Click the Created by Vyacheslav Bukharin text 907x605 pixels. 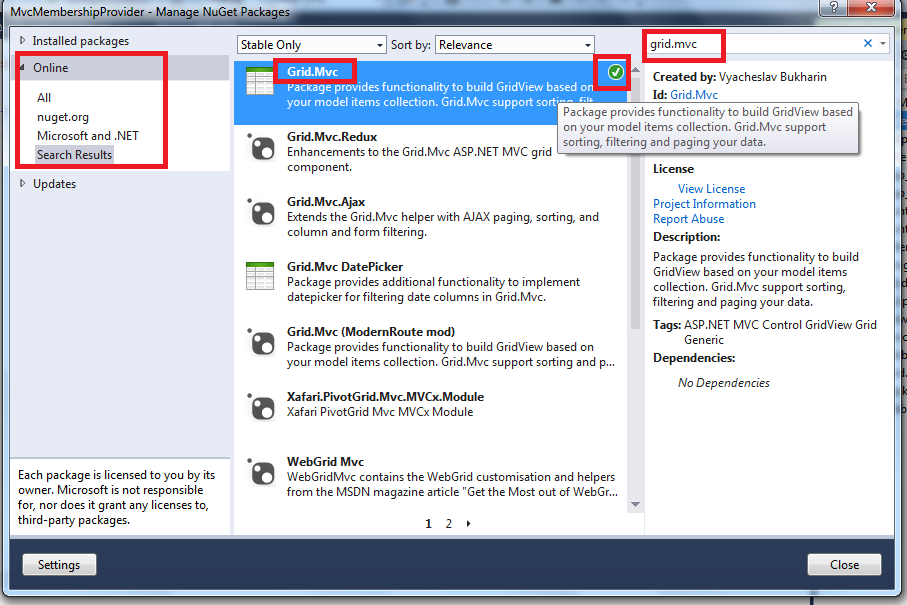739,77
